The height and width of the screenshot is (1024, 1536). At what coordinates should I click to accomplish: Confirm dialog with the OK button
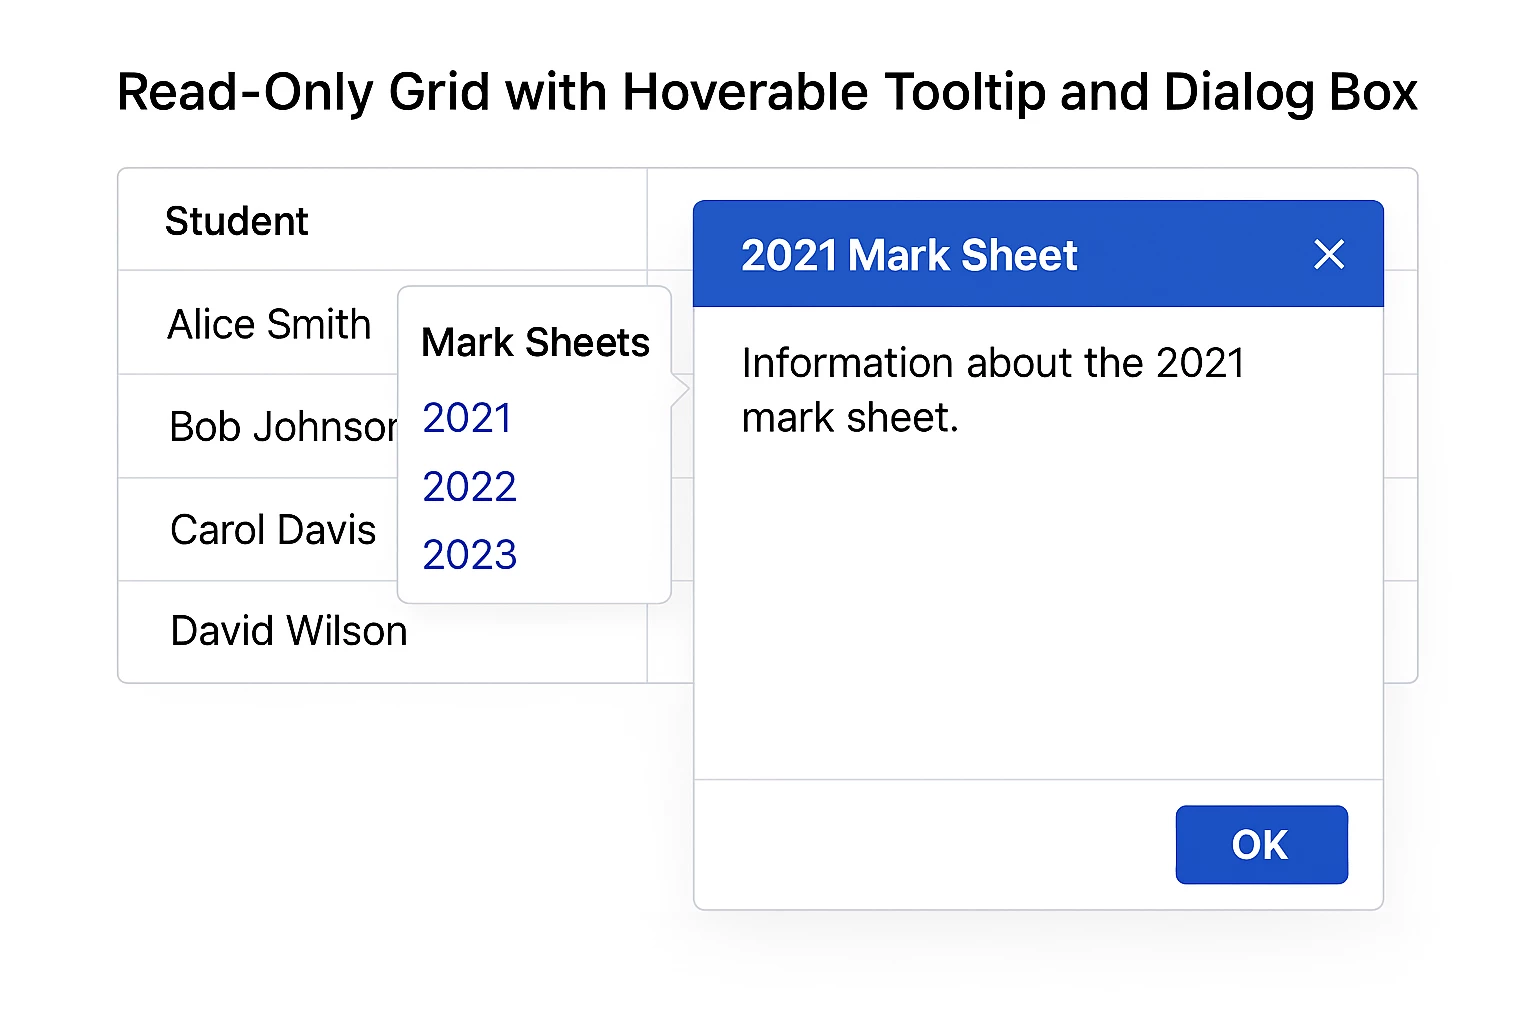tap(1261, 845)
